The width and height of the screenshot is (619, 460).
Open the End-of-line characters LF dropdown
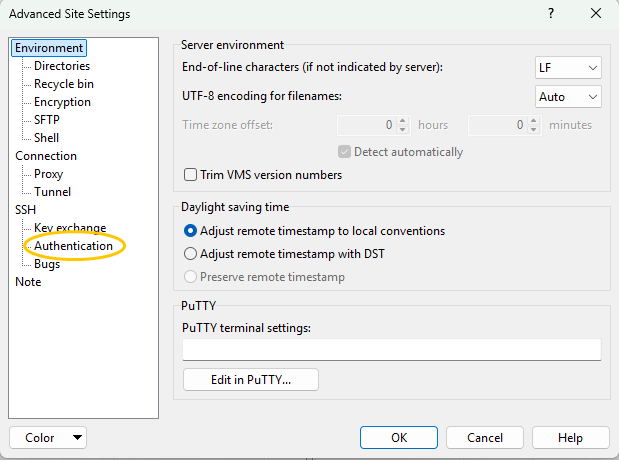pos(568,68)
